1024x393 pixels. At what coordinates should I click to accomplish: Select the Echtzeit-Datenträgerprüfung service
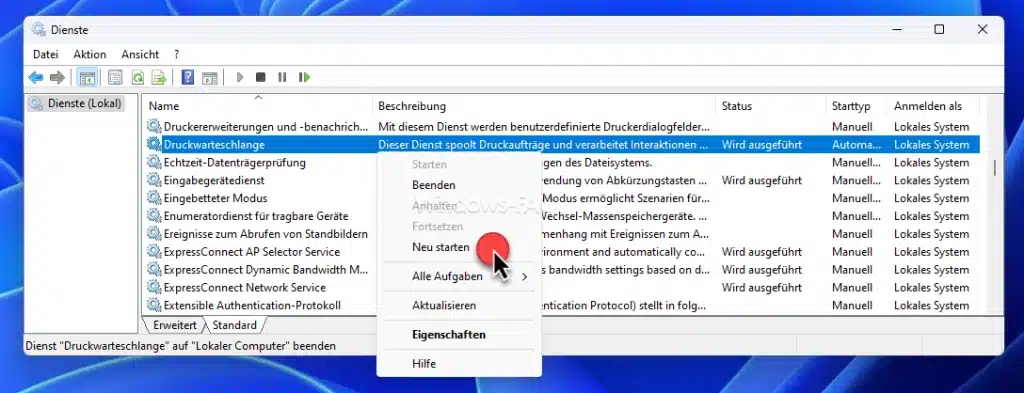click(x=234, y=162)
